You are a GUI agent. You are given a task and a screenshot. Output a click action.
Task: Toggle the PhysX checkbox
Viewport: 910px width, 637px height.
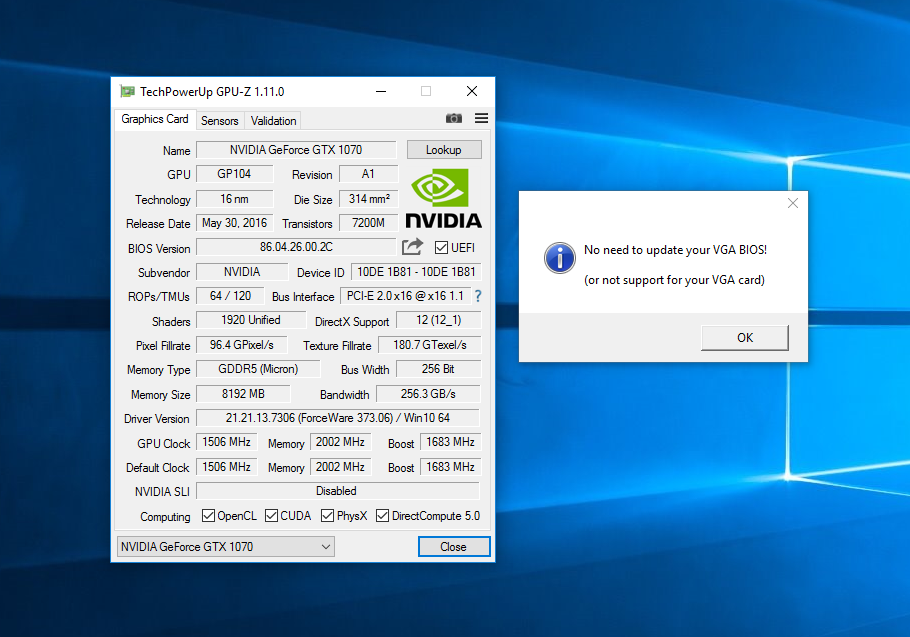tap(327, 516)
